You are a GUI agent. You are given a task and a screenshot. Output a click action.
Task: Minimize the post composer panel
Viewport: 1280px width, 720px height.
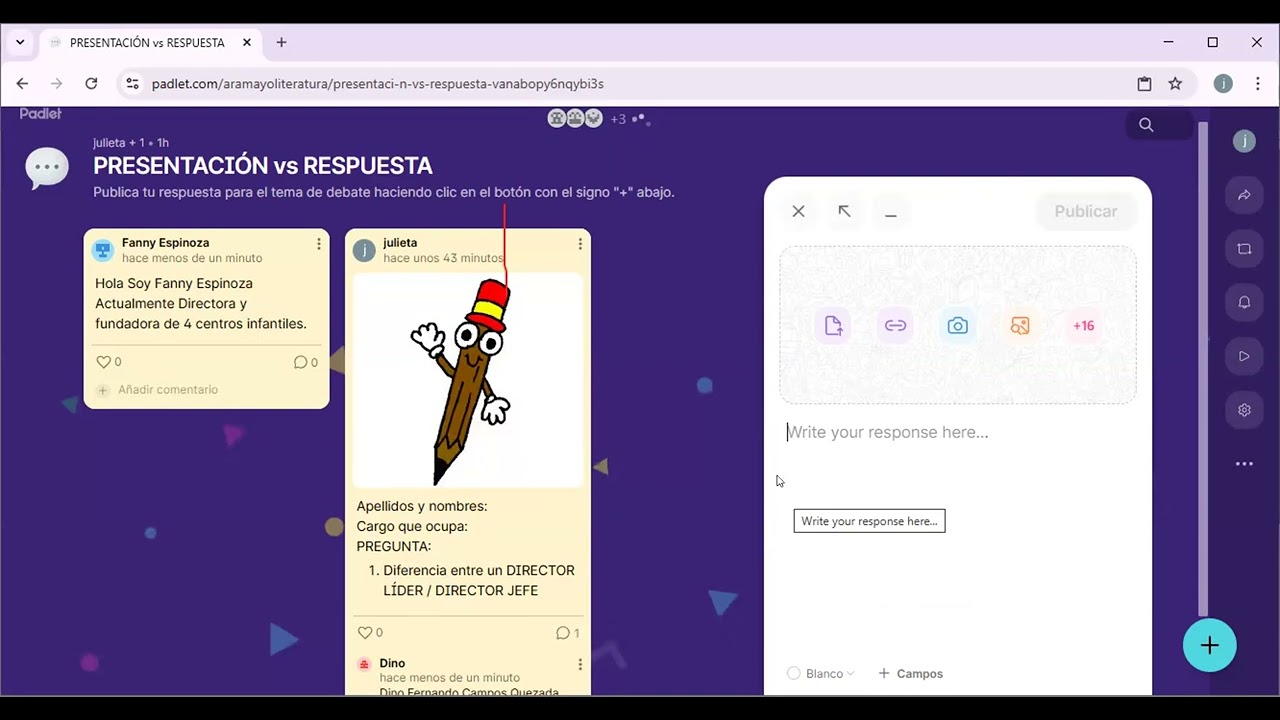tap(891, 211)
